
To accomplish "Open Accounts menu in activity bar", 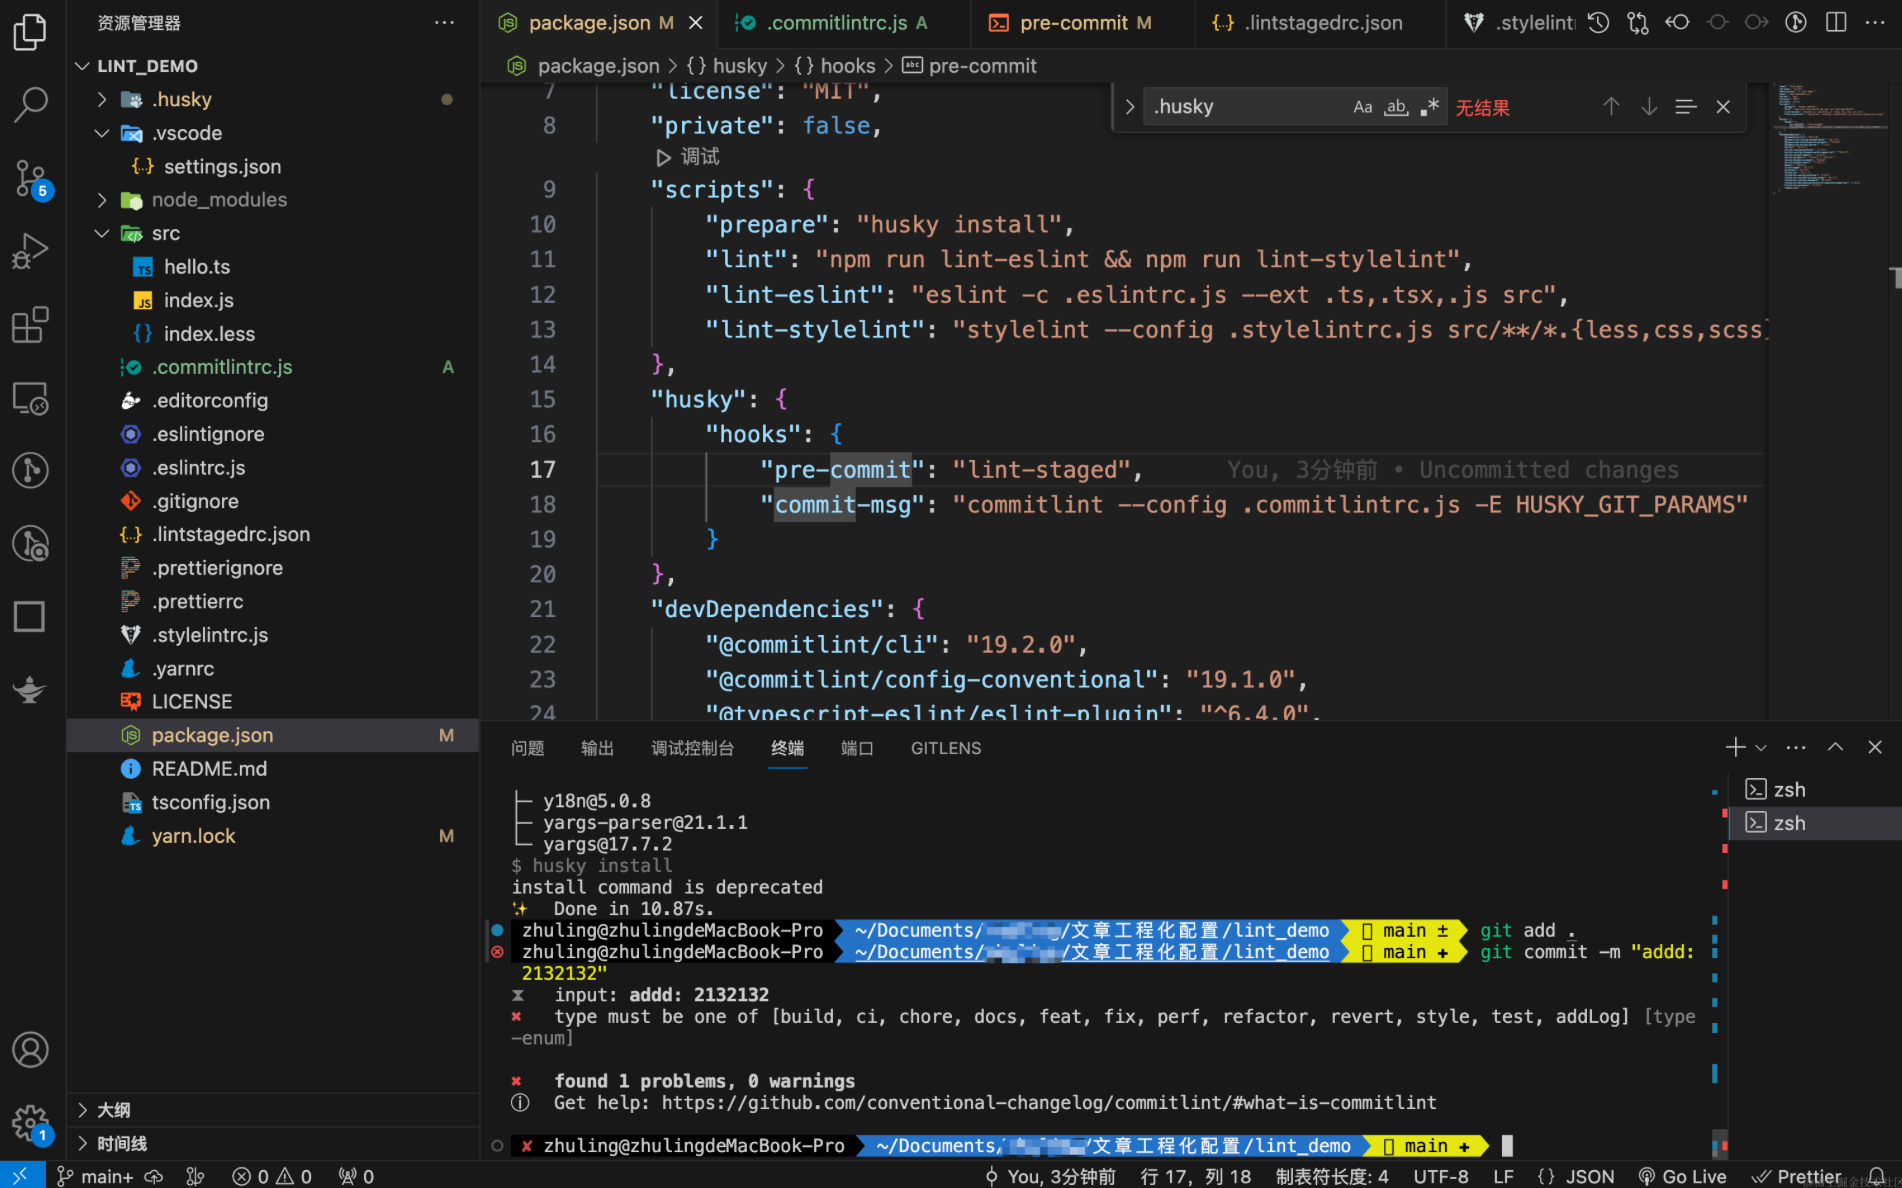I will (30, 1050).
